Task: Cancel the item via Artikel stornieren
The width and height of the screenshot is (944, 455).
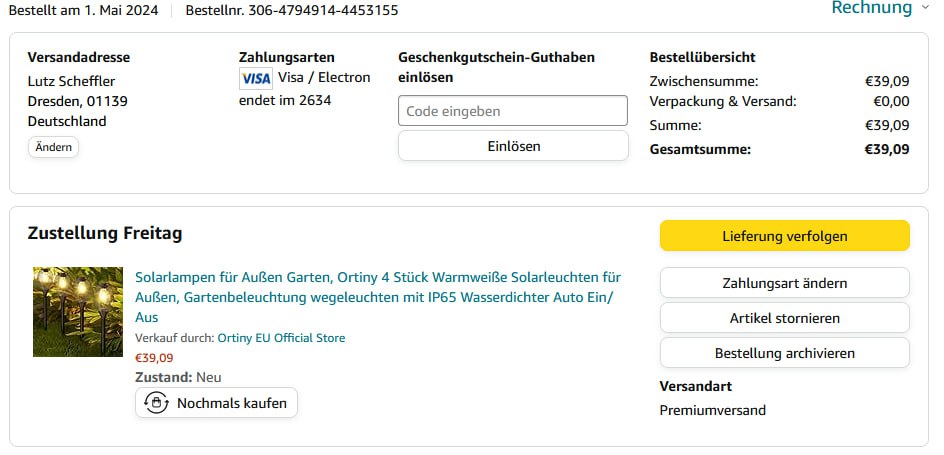Action: click(x=785, y=318)
